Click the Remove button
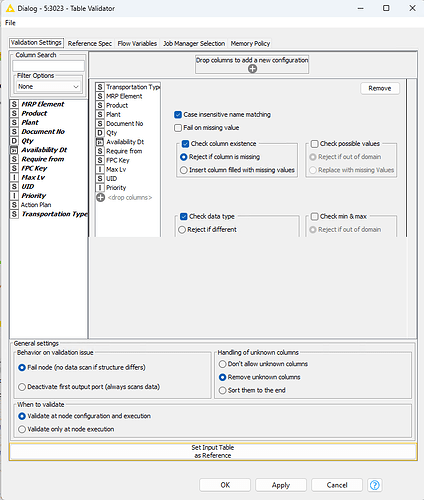Screen dimensions: 424x500 point(380,88)
